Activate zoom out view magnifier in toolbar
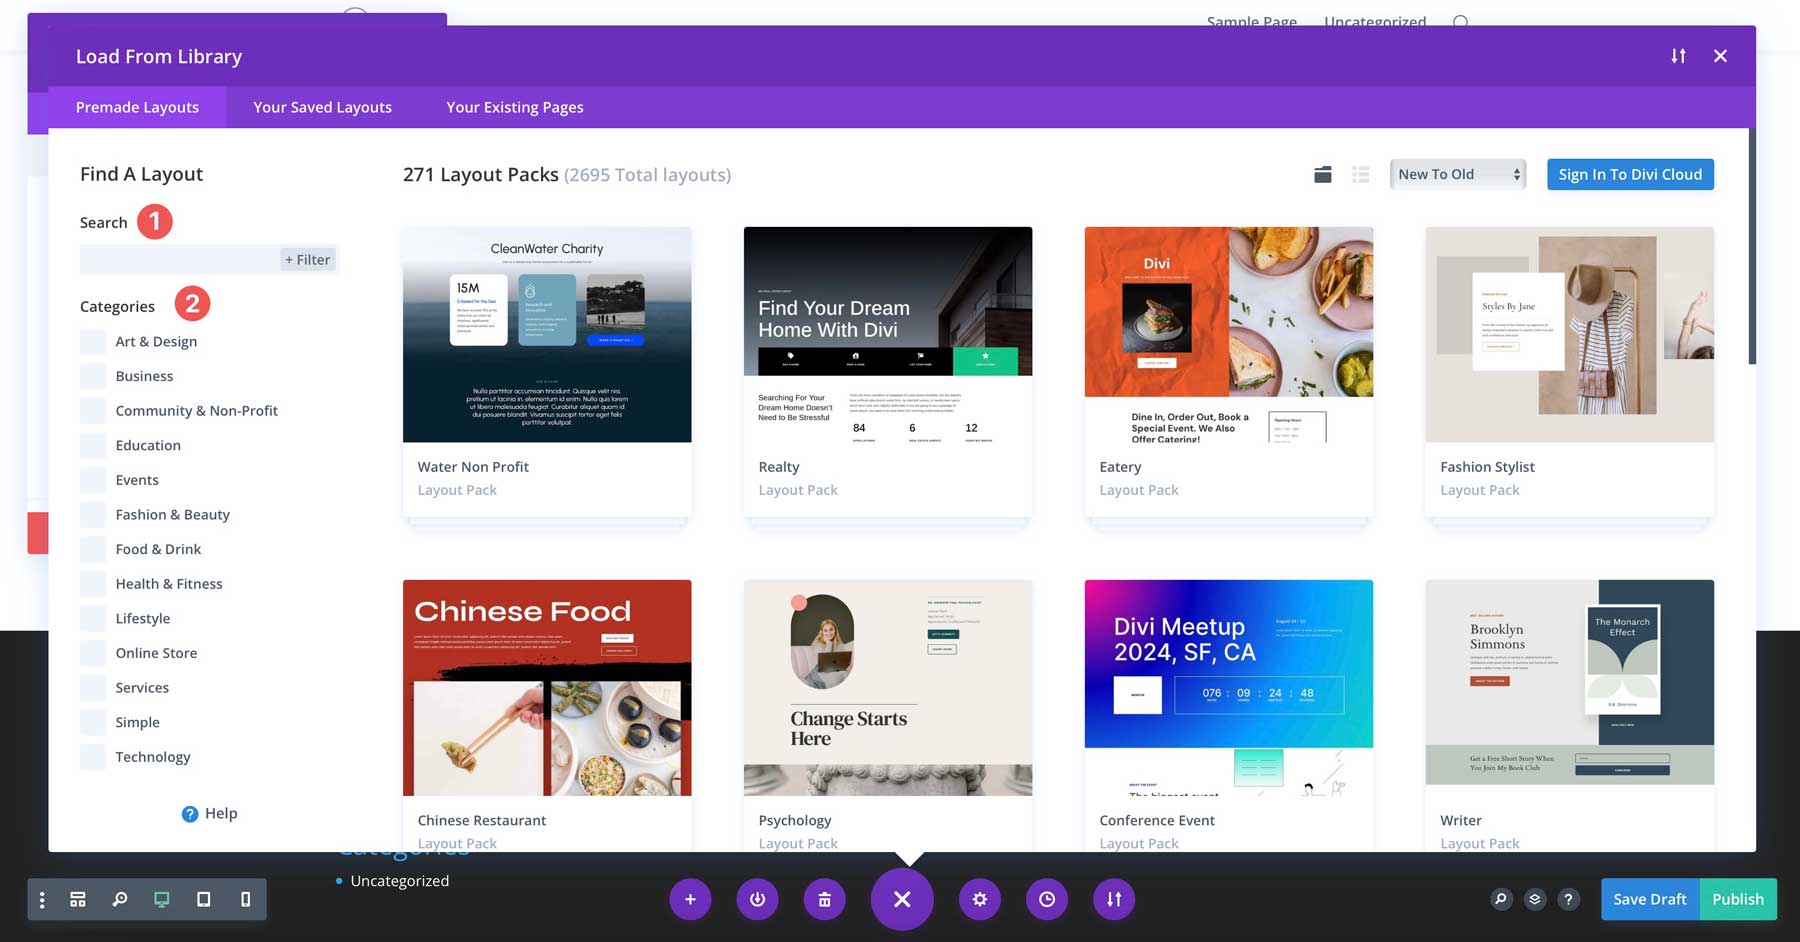The height and width of the screenshot is (942, 1800). tap(120, 899)
